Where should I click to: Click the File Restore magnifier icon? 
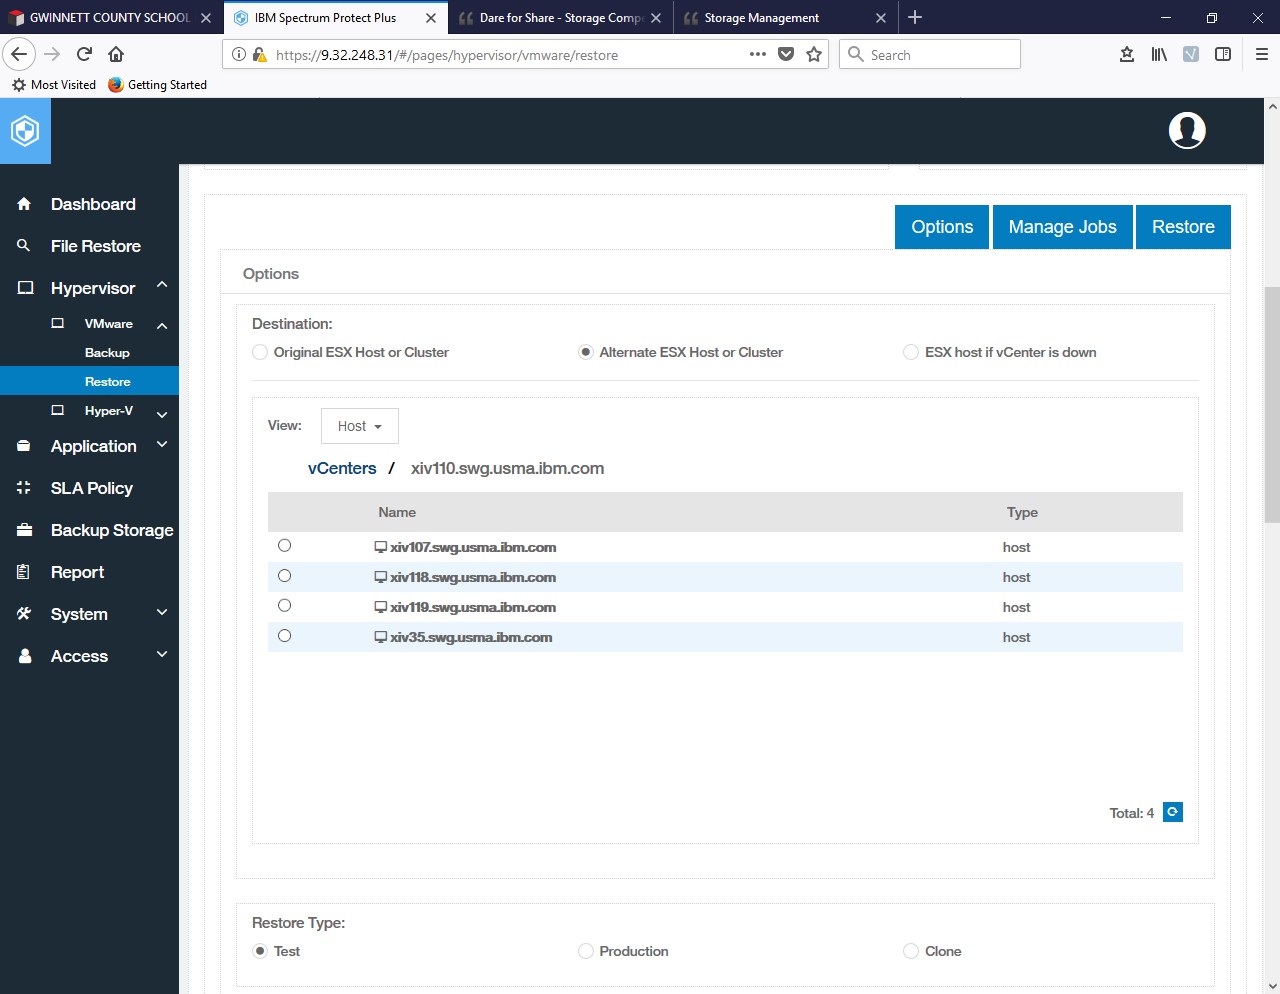[x=23, y=245]
